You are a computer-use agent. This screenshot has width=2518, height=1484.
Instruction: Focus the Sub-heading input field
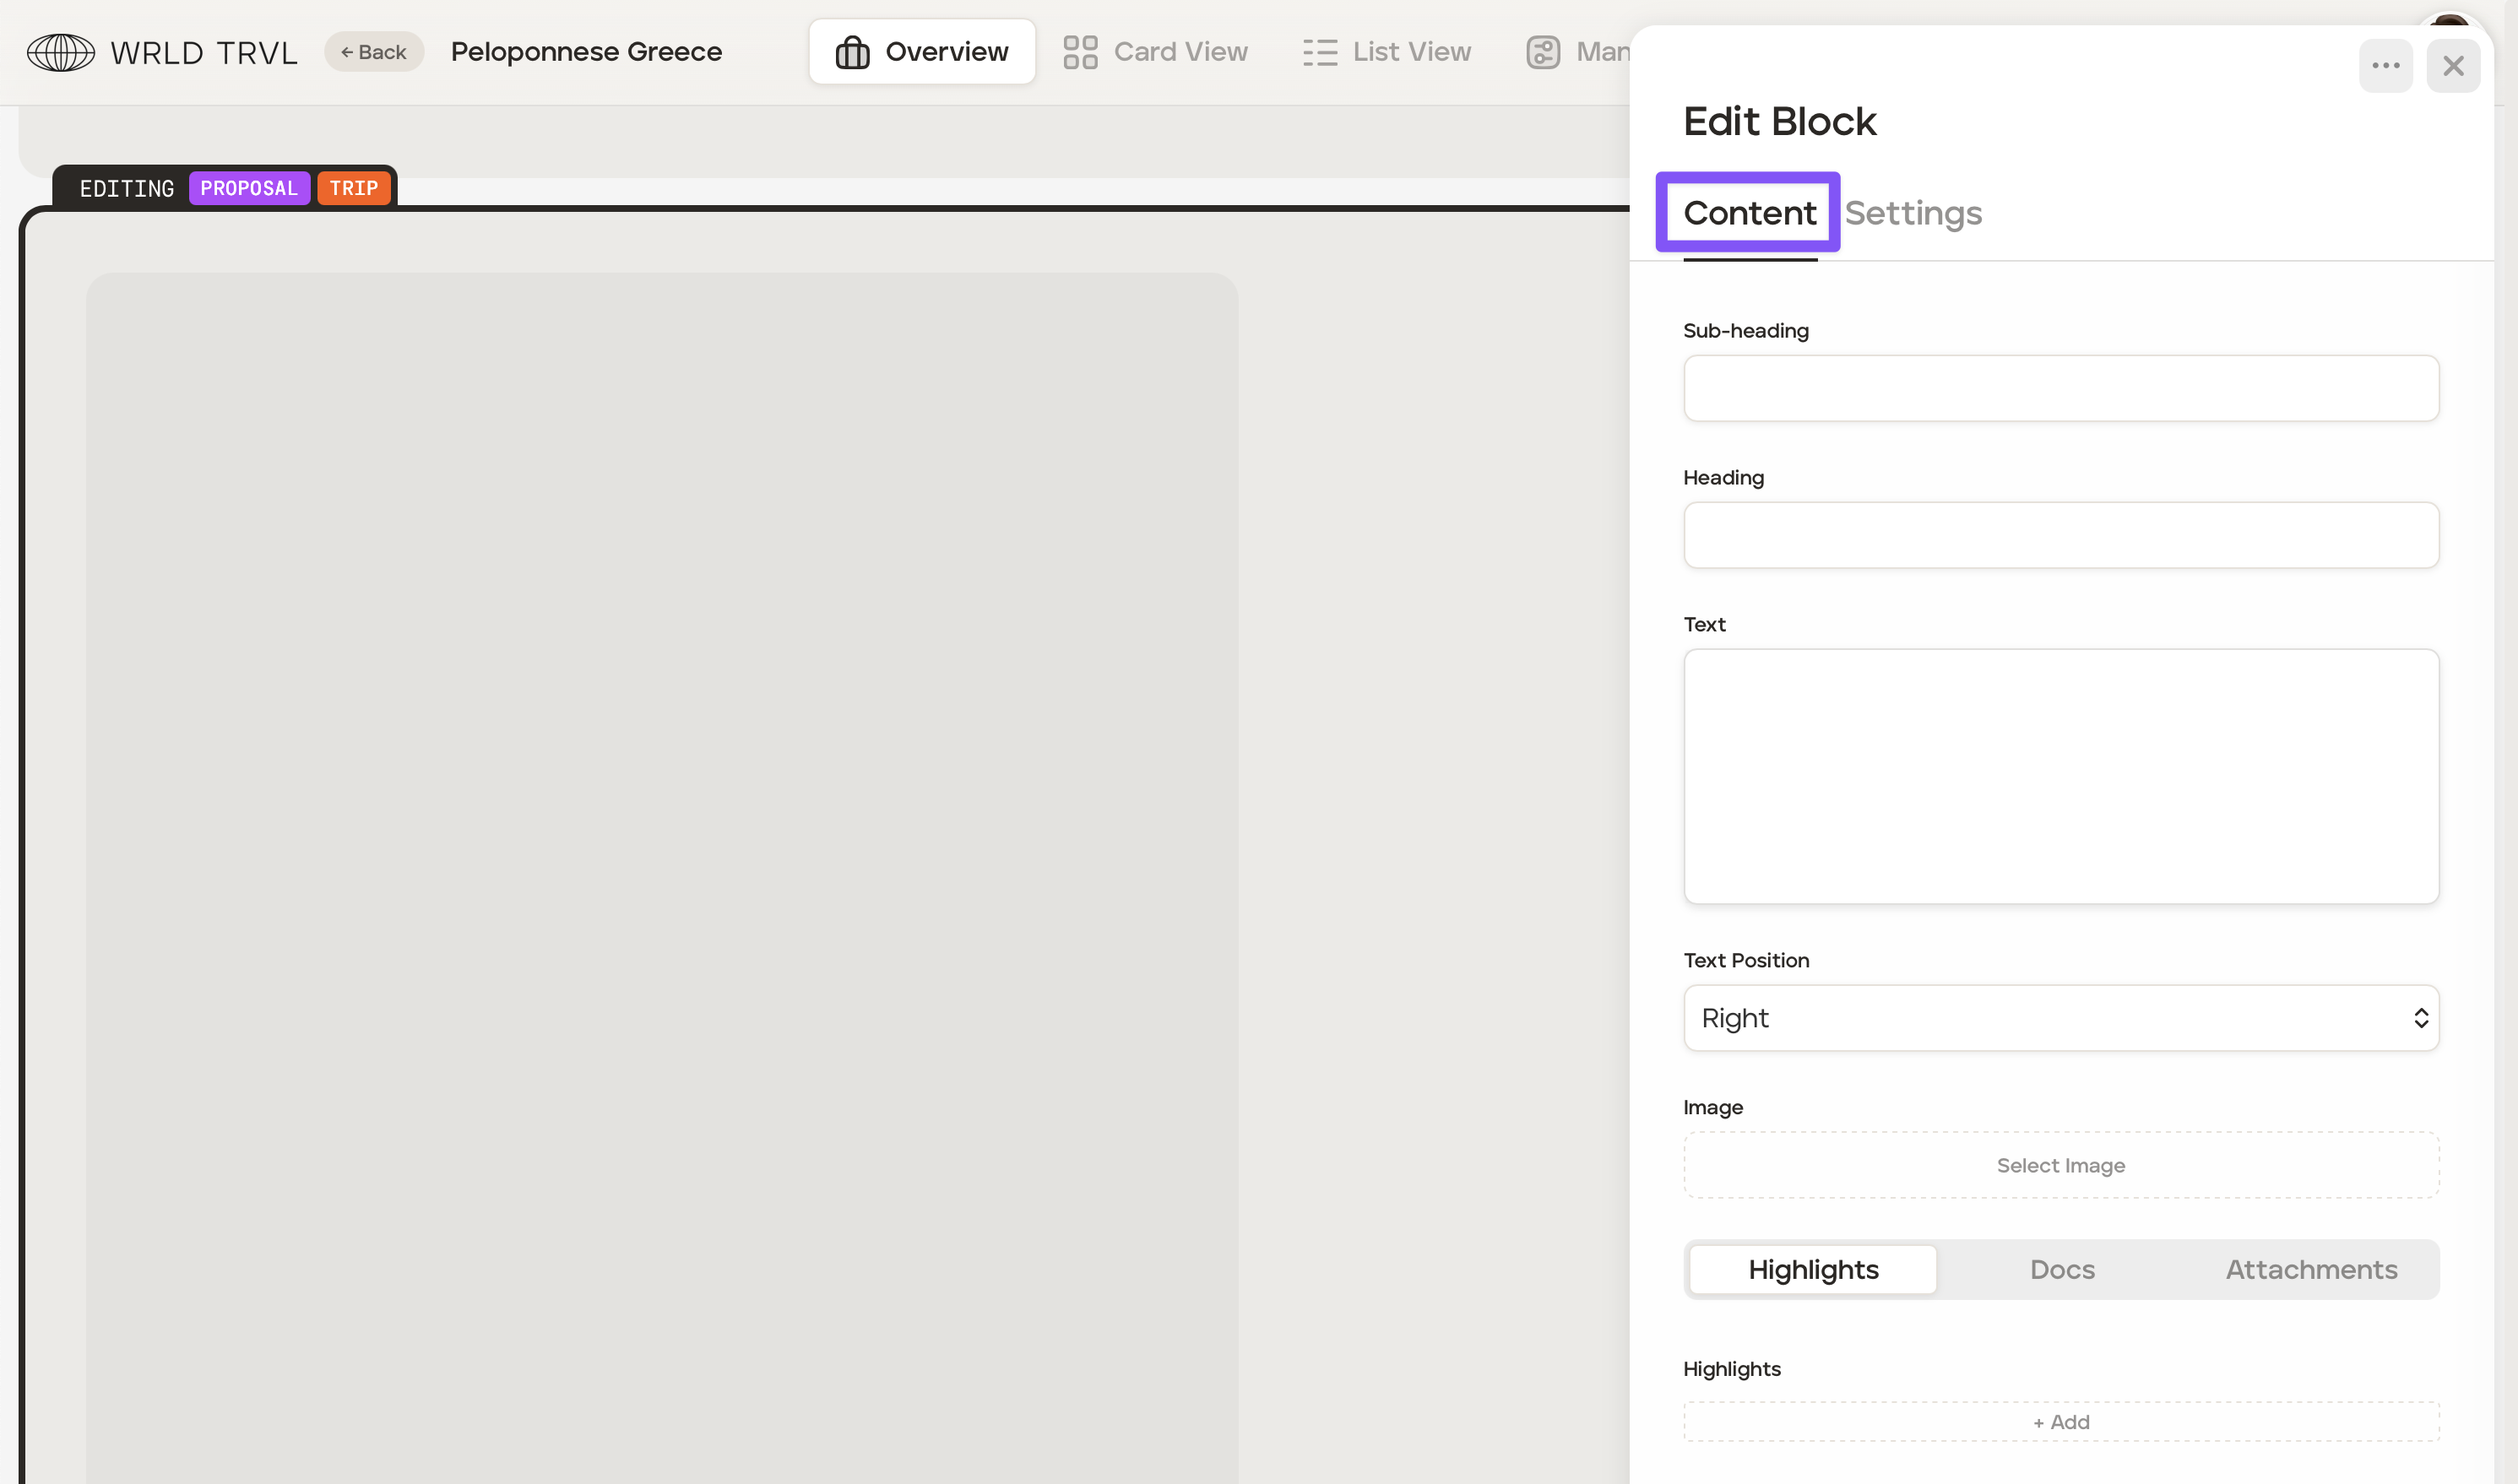pos(2060,388)
